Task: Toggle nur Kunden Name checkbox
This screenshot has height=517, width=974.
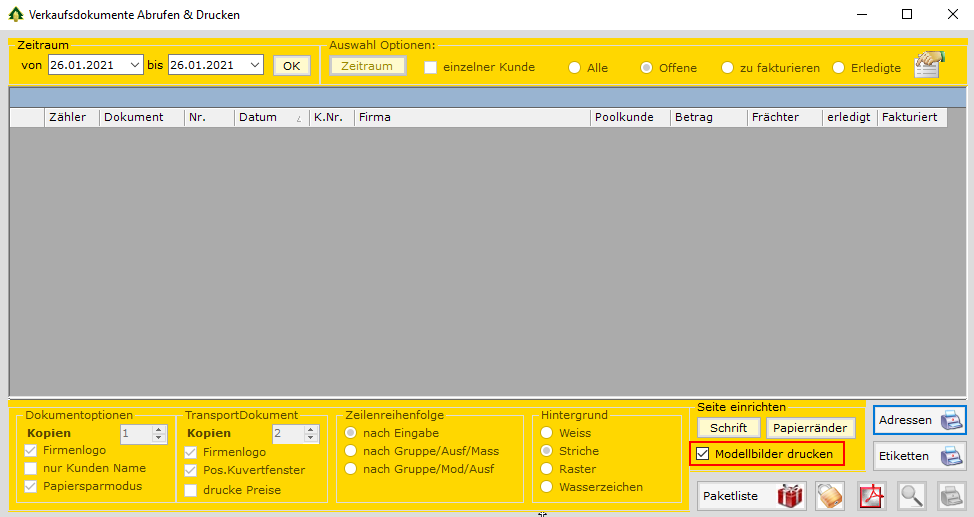Action: [30, 468]
